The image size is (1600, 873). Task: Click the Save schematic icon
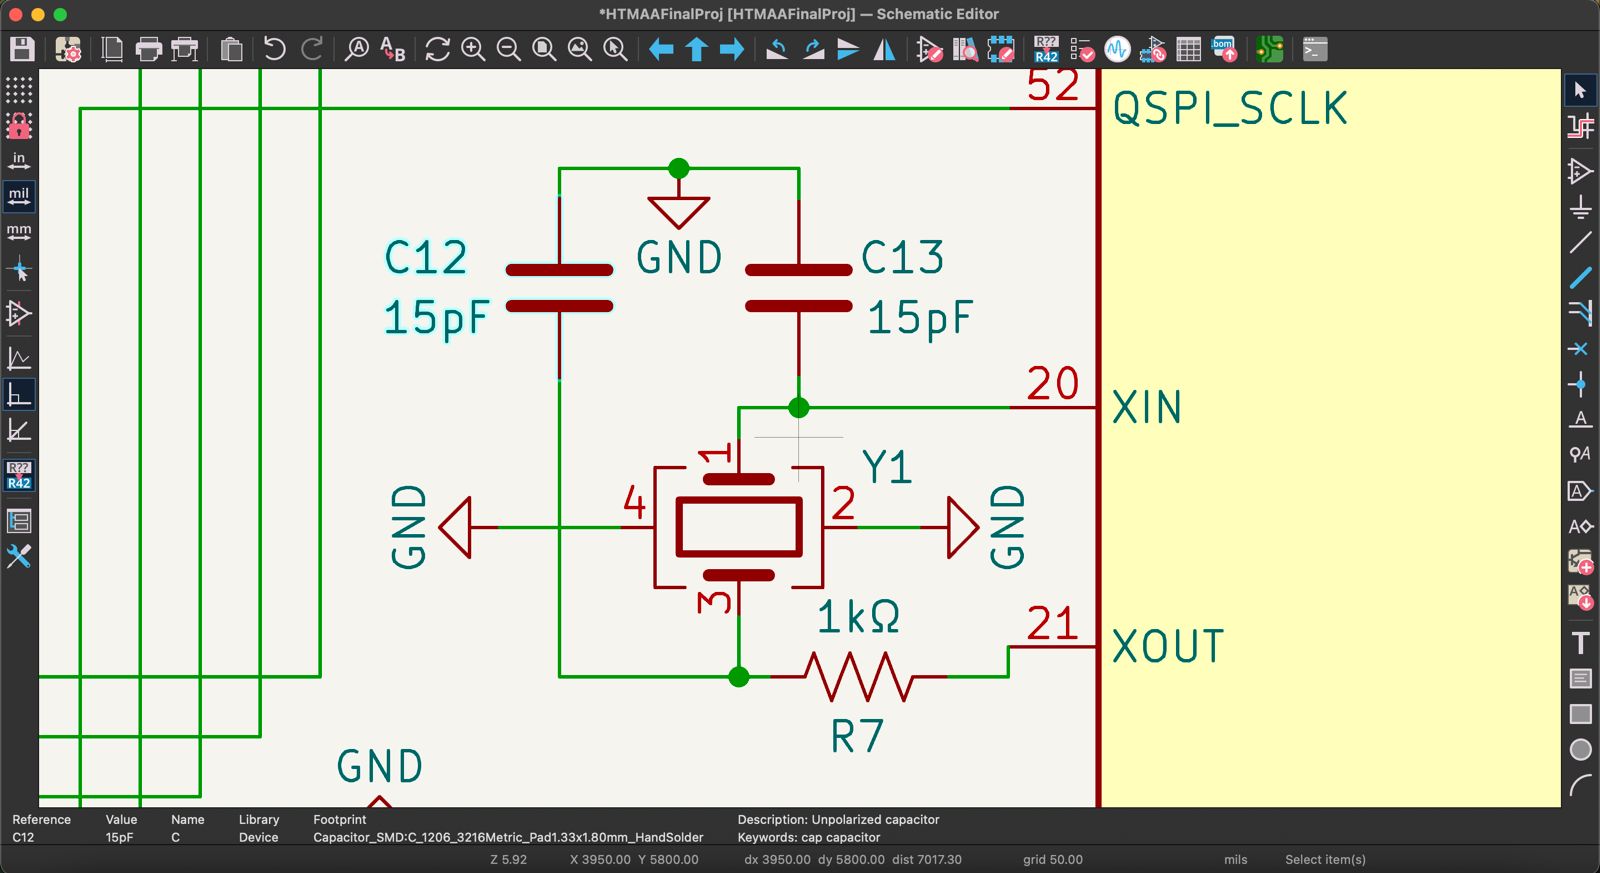(x=22, y=49)
